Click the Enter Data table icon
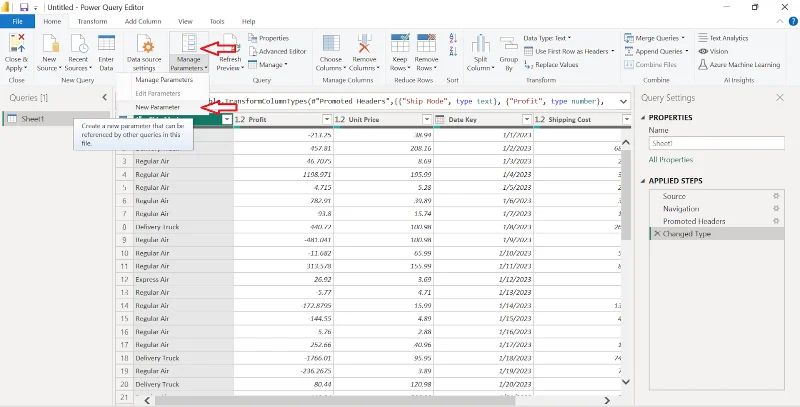 [106, 44]
